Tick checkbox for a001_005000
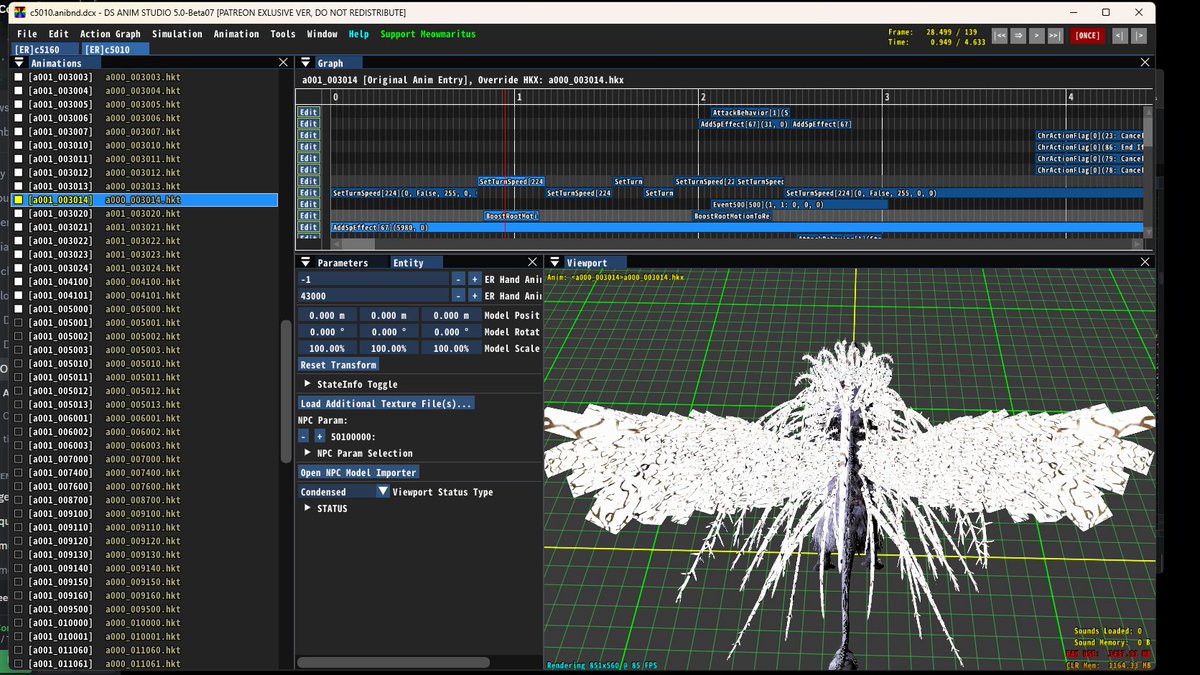Screen dimensions: 1200x675 (17, 309)
